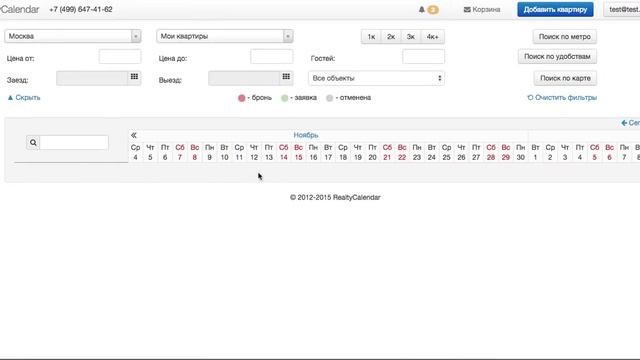Select calendar day Сб 21

click(387, 152)
